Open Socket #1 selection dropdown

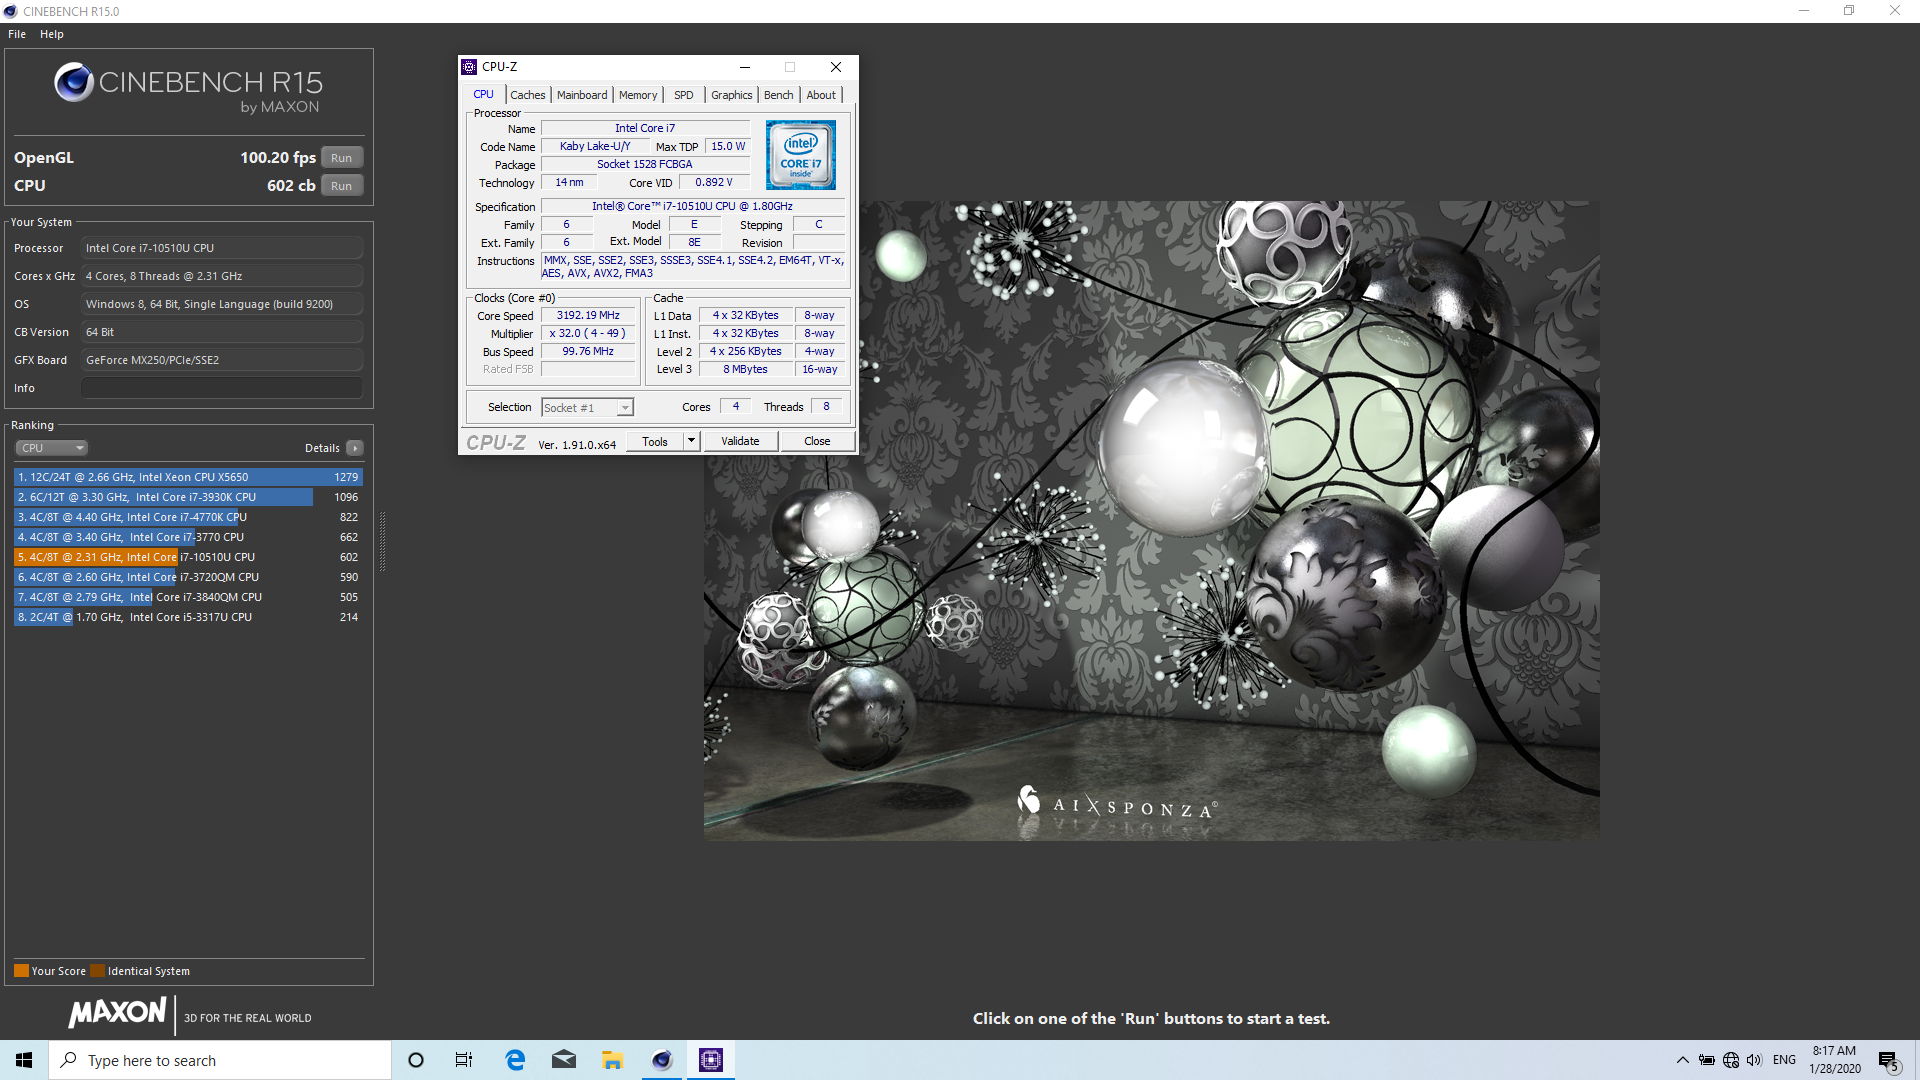click(x=588, y=407)
